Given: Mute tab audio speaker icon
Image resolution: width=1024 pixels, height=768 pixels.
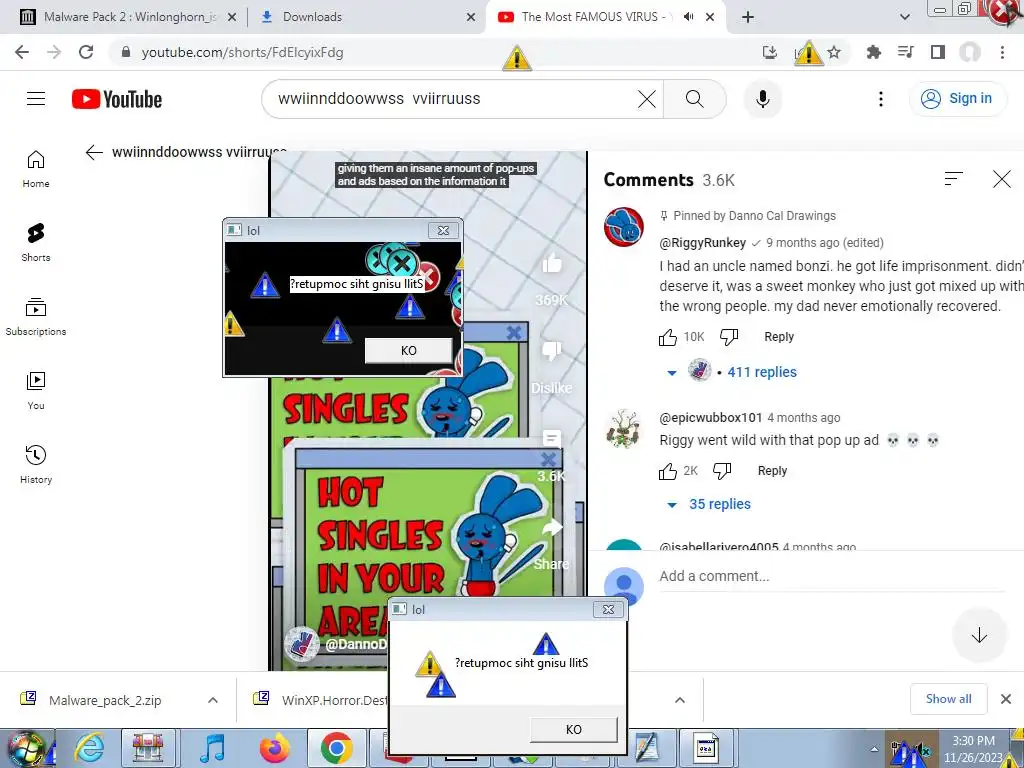Looking at the screenshot, I should pos(688,17).
